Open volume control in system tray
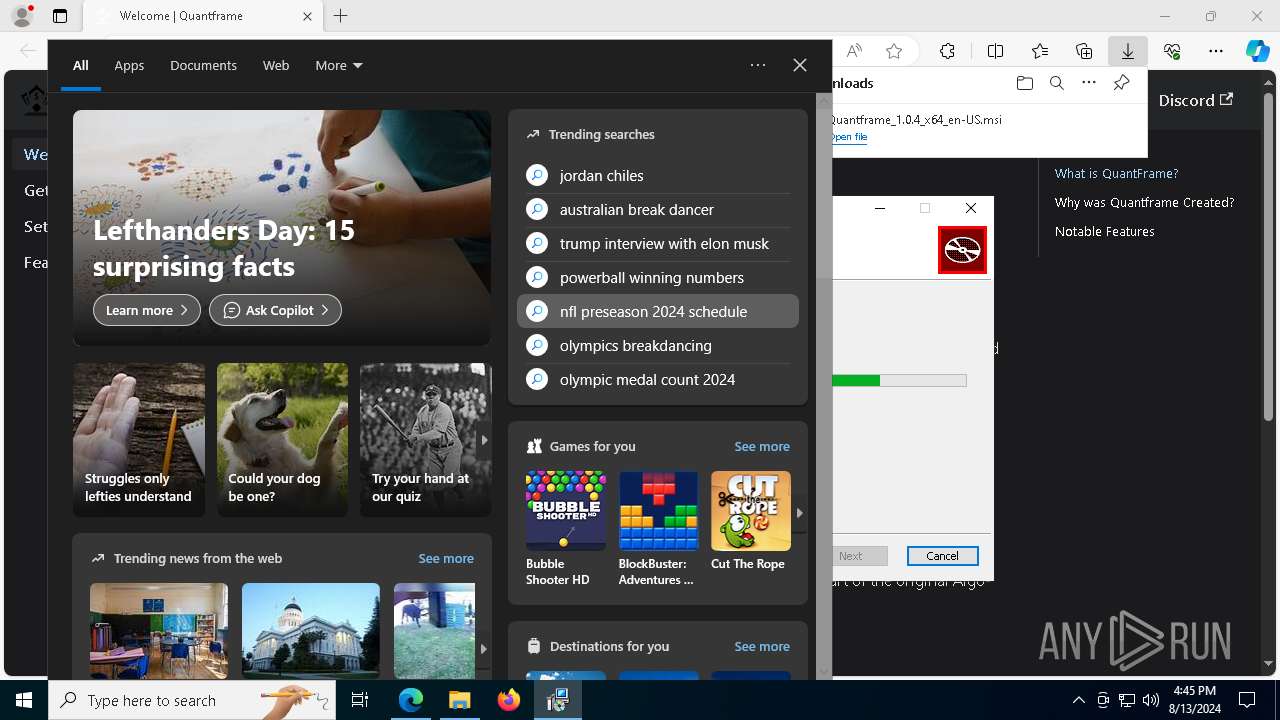 tap(1151, 700)
